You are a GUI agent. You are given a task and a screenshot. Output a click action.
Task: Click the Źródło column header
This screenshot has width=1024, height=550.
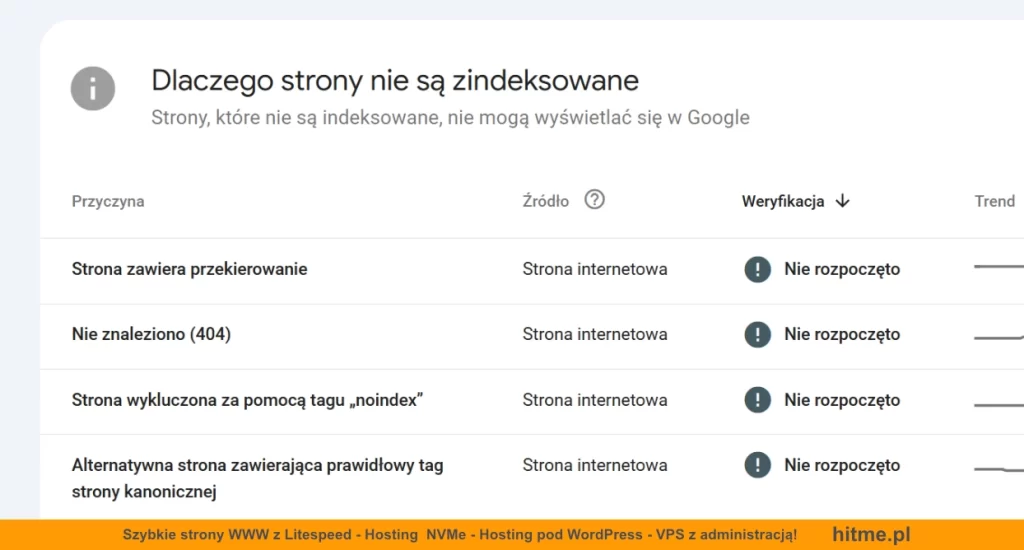[545, 201]
